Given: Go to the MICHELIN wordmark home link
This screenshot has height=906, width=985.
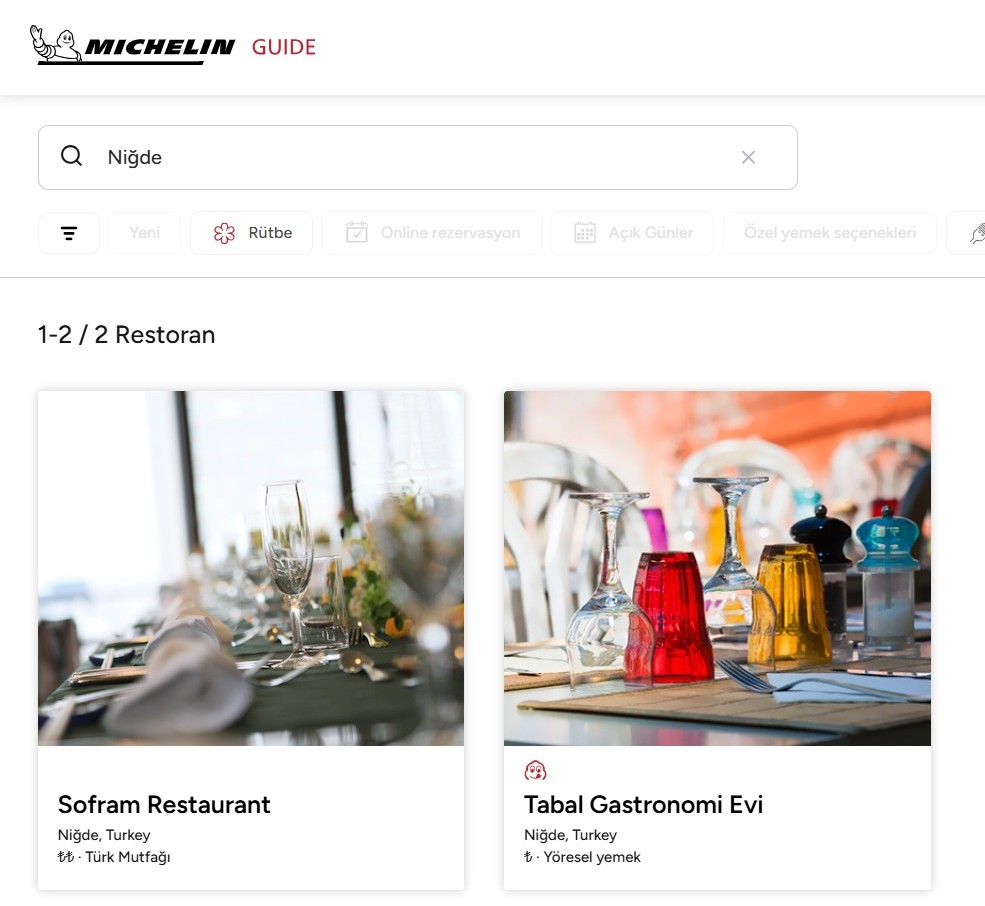Looking at the screenshot, I should (x=160, y=47).
